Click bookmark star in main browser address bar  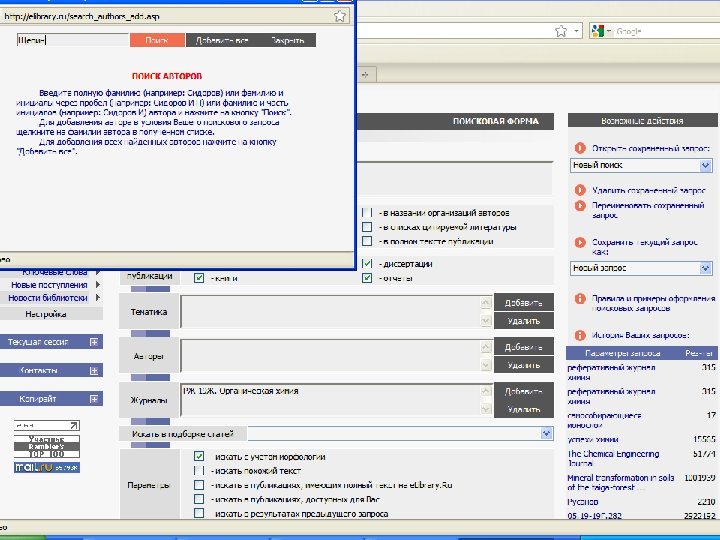coord(561,31)
